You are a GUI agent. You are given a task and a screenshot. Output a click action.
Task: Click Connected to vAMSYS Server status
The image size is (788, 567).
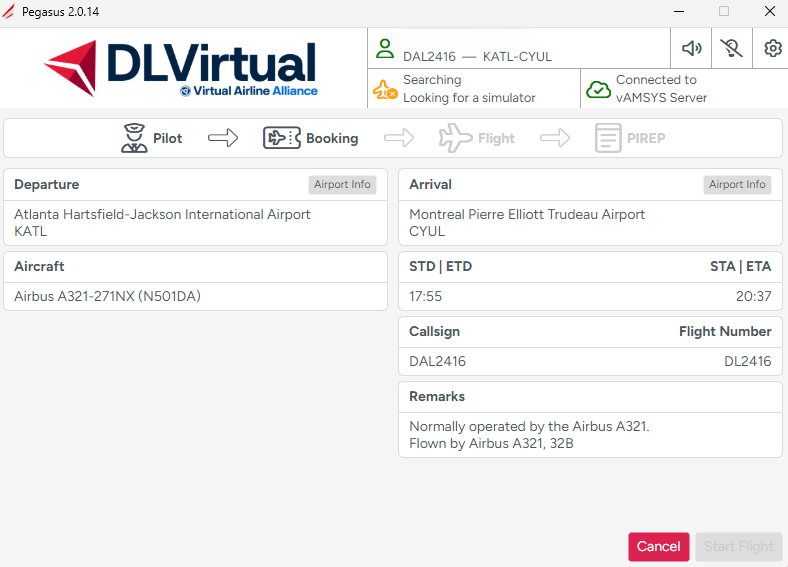click(661, 89)
